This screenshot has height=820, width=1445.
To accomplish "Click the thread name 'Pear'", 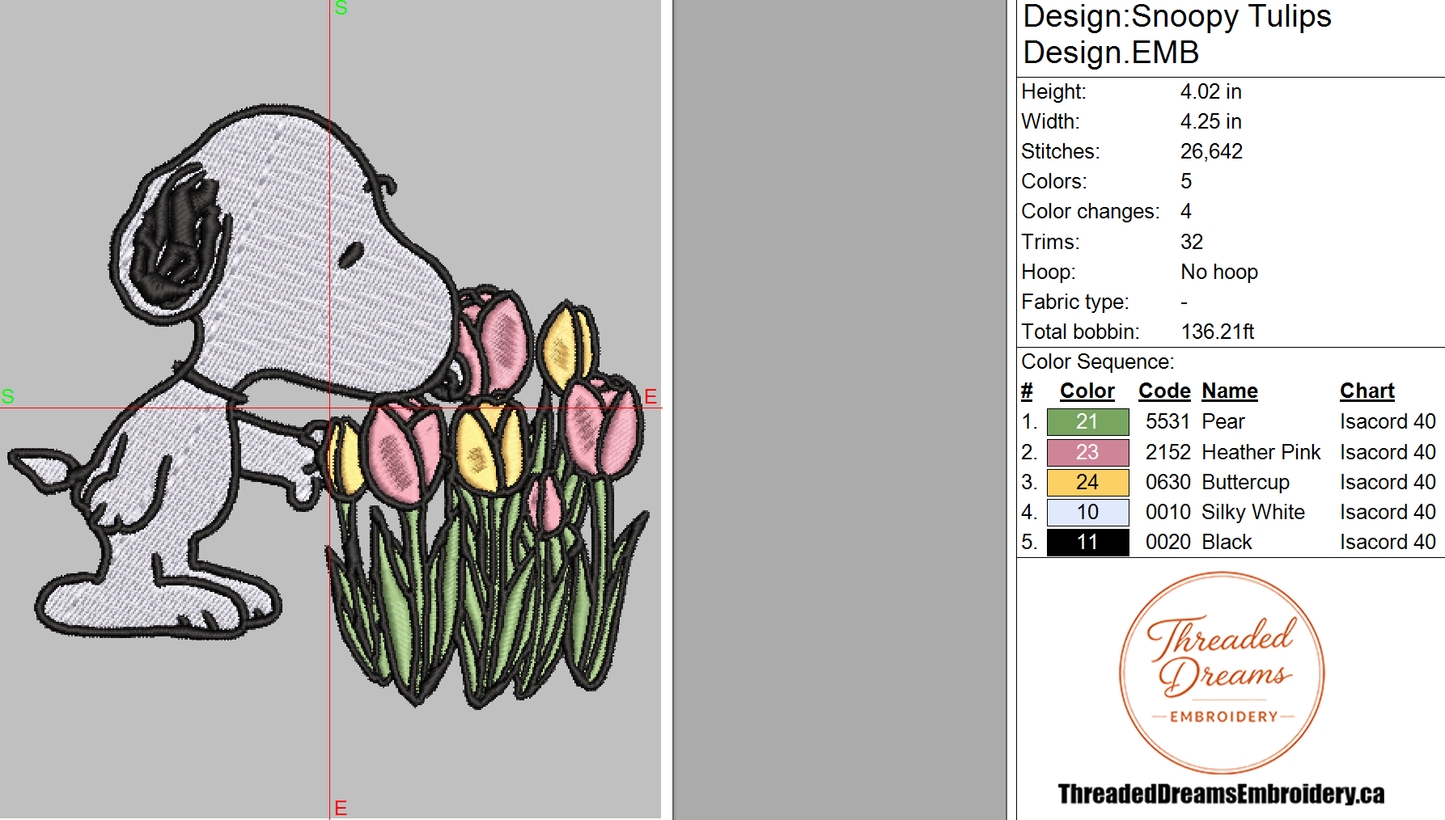I will pos(1223,422).
